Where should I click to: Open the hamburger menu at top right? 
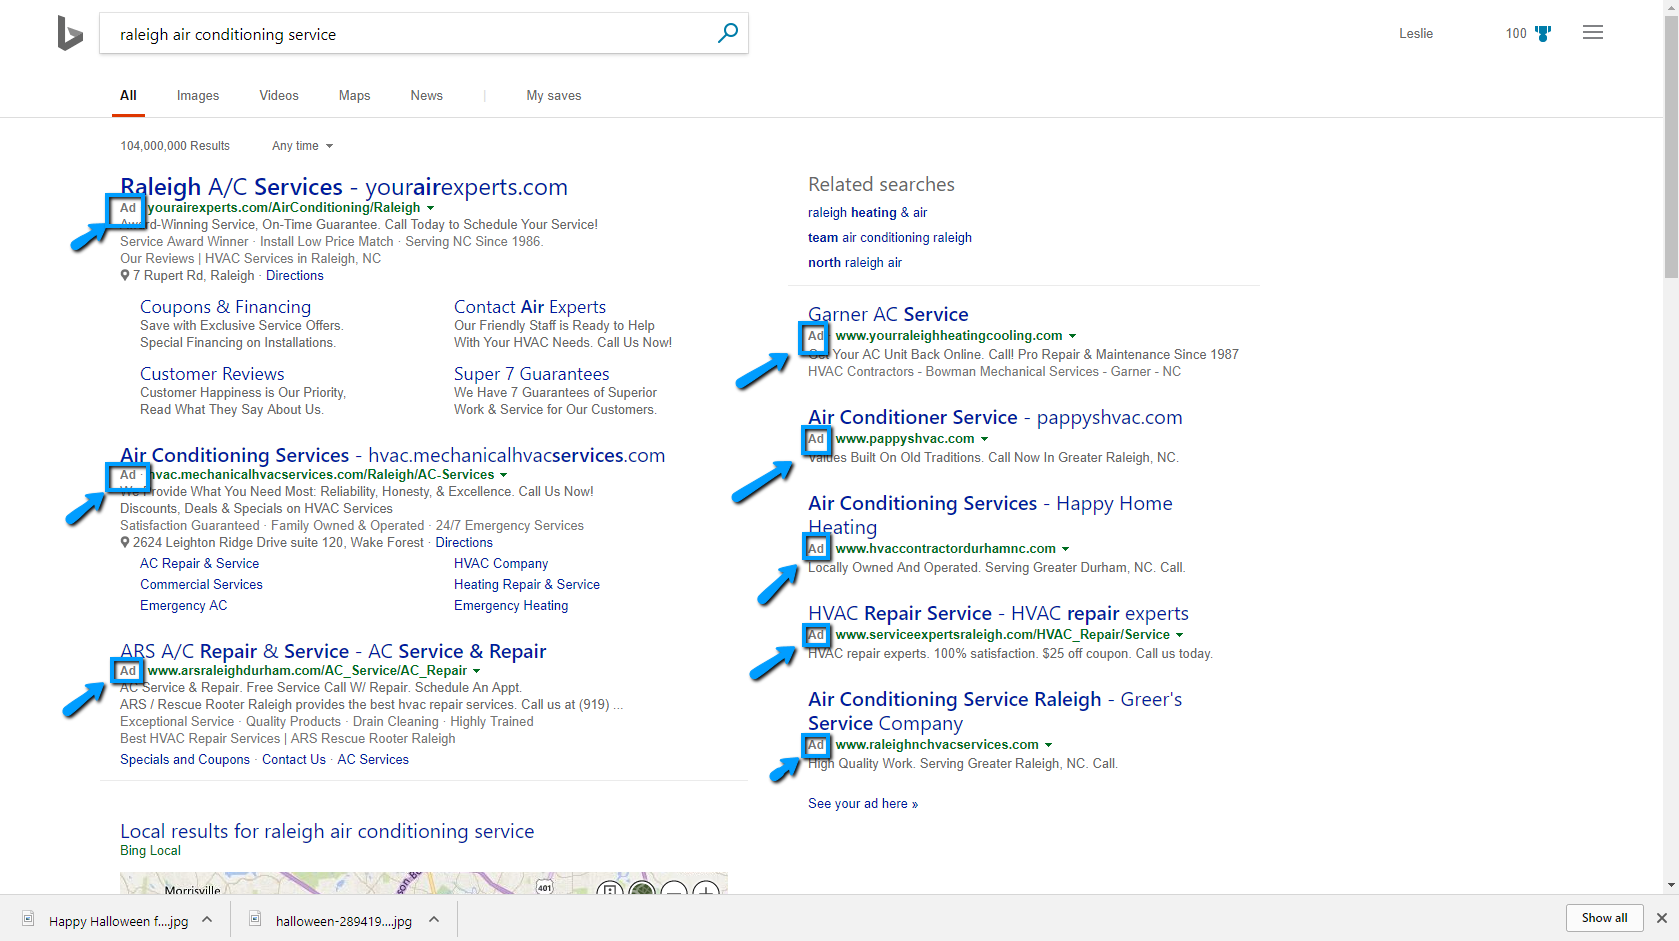1592,32
